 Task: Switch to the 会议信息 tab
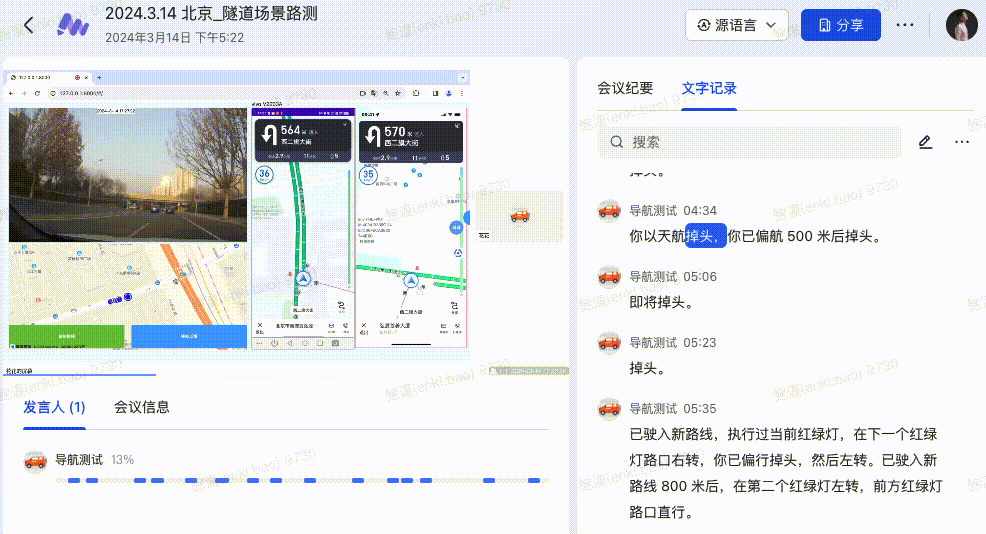[x=141, y=407]
